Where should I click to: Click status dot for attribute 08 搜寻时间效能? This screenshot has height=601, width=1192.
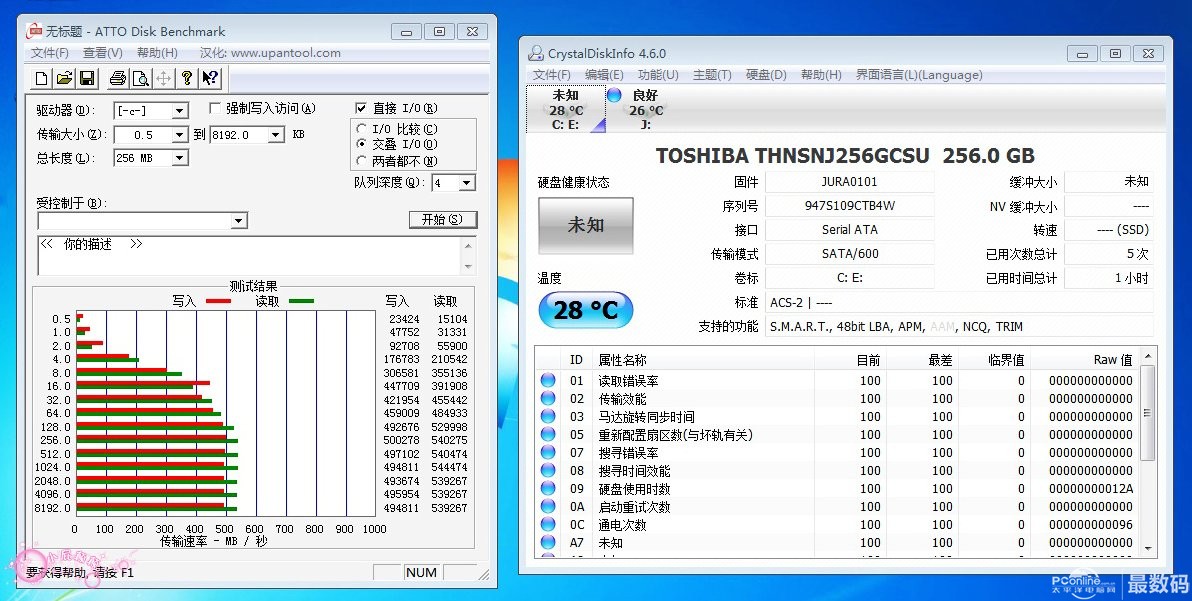pos(547,470)
